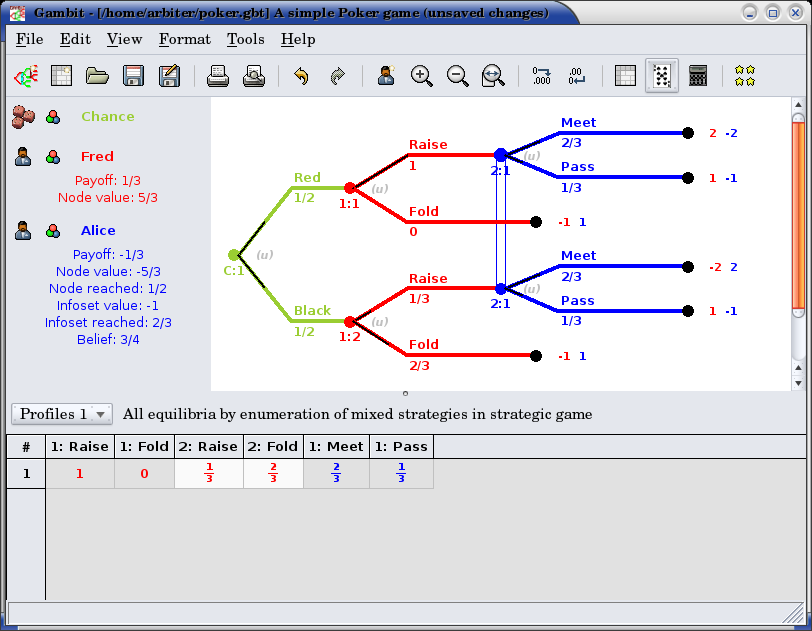Open the Format menu
Image resolution: width=812 pixels, height=631 pixels.
[184, 39]
